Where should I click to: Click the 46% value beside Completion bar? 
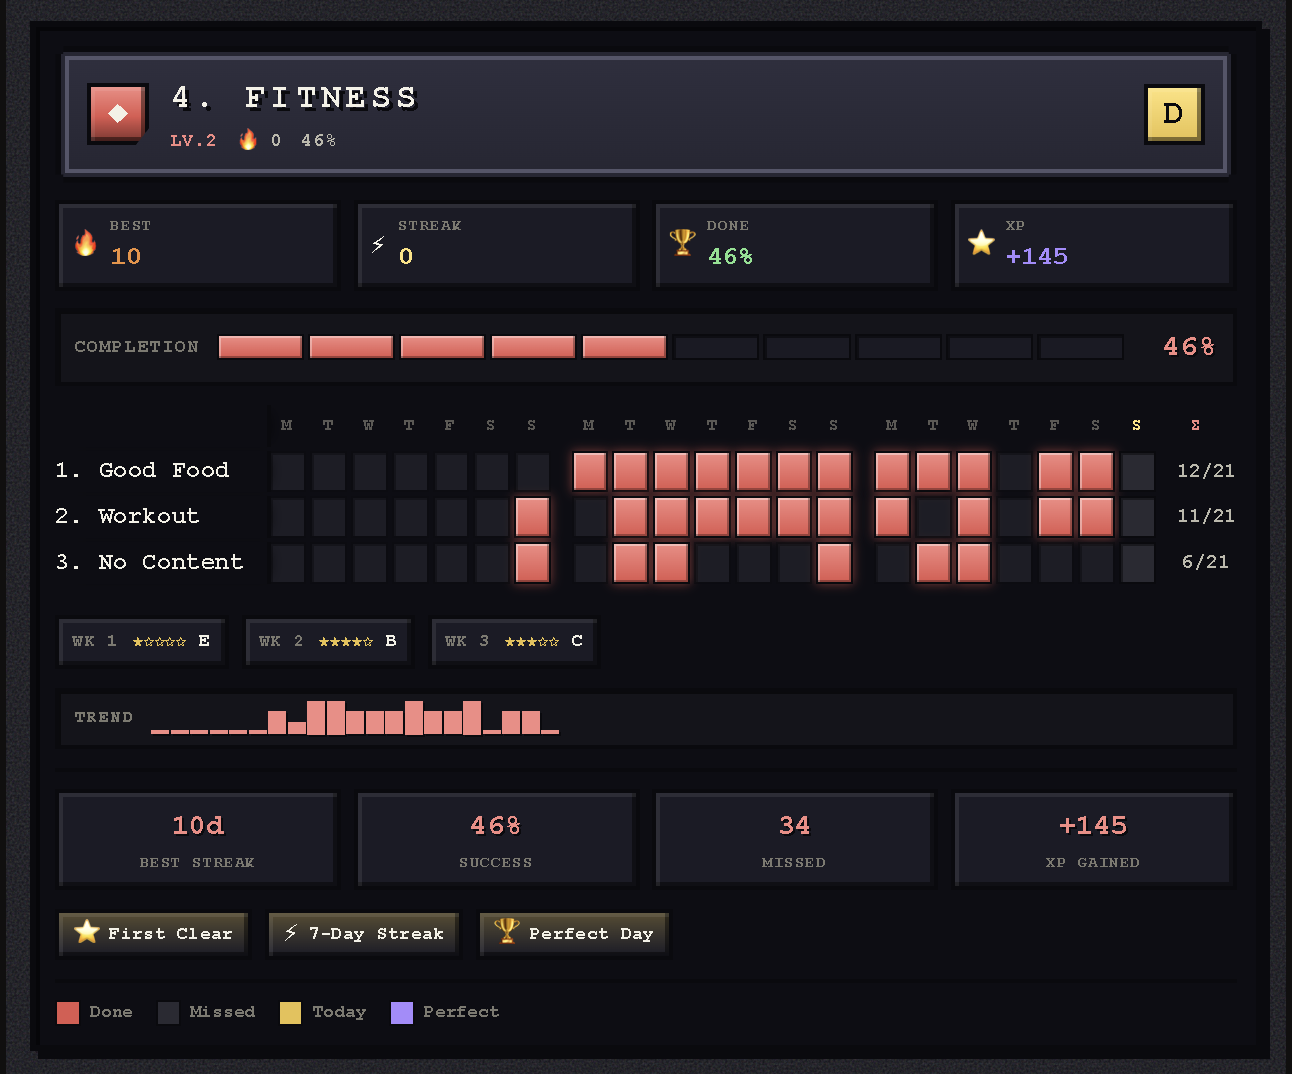coord(1189,347)
